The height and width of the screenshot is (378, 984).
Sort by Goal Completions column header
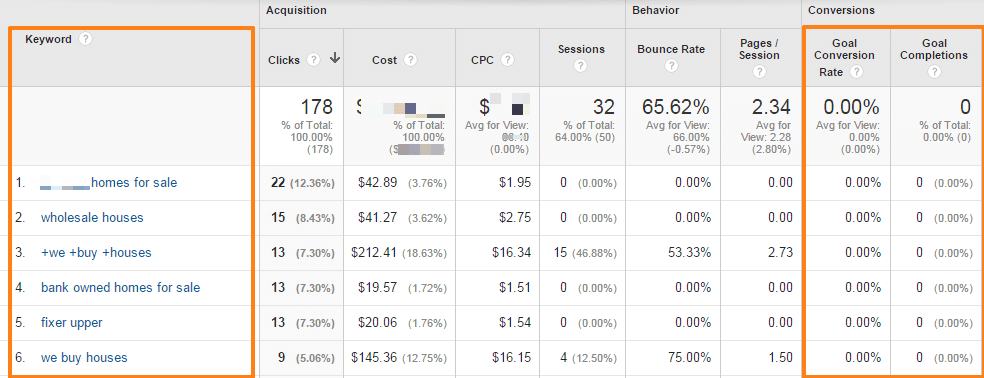click(x=934, y=49)
